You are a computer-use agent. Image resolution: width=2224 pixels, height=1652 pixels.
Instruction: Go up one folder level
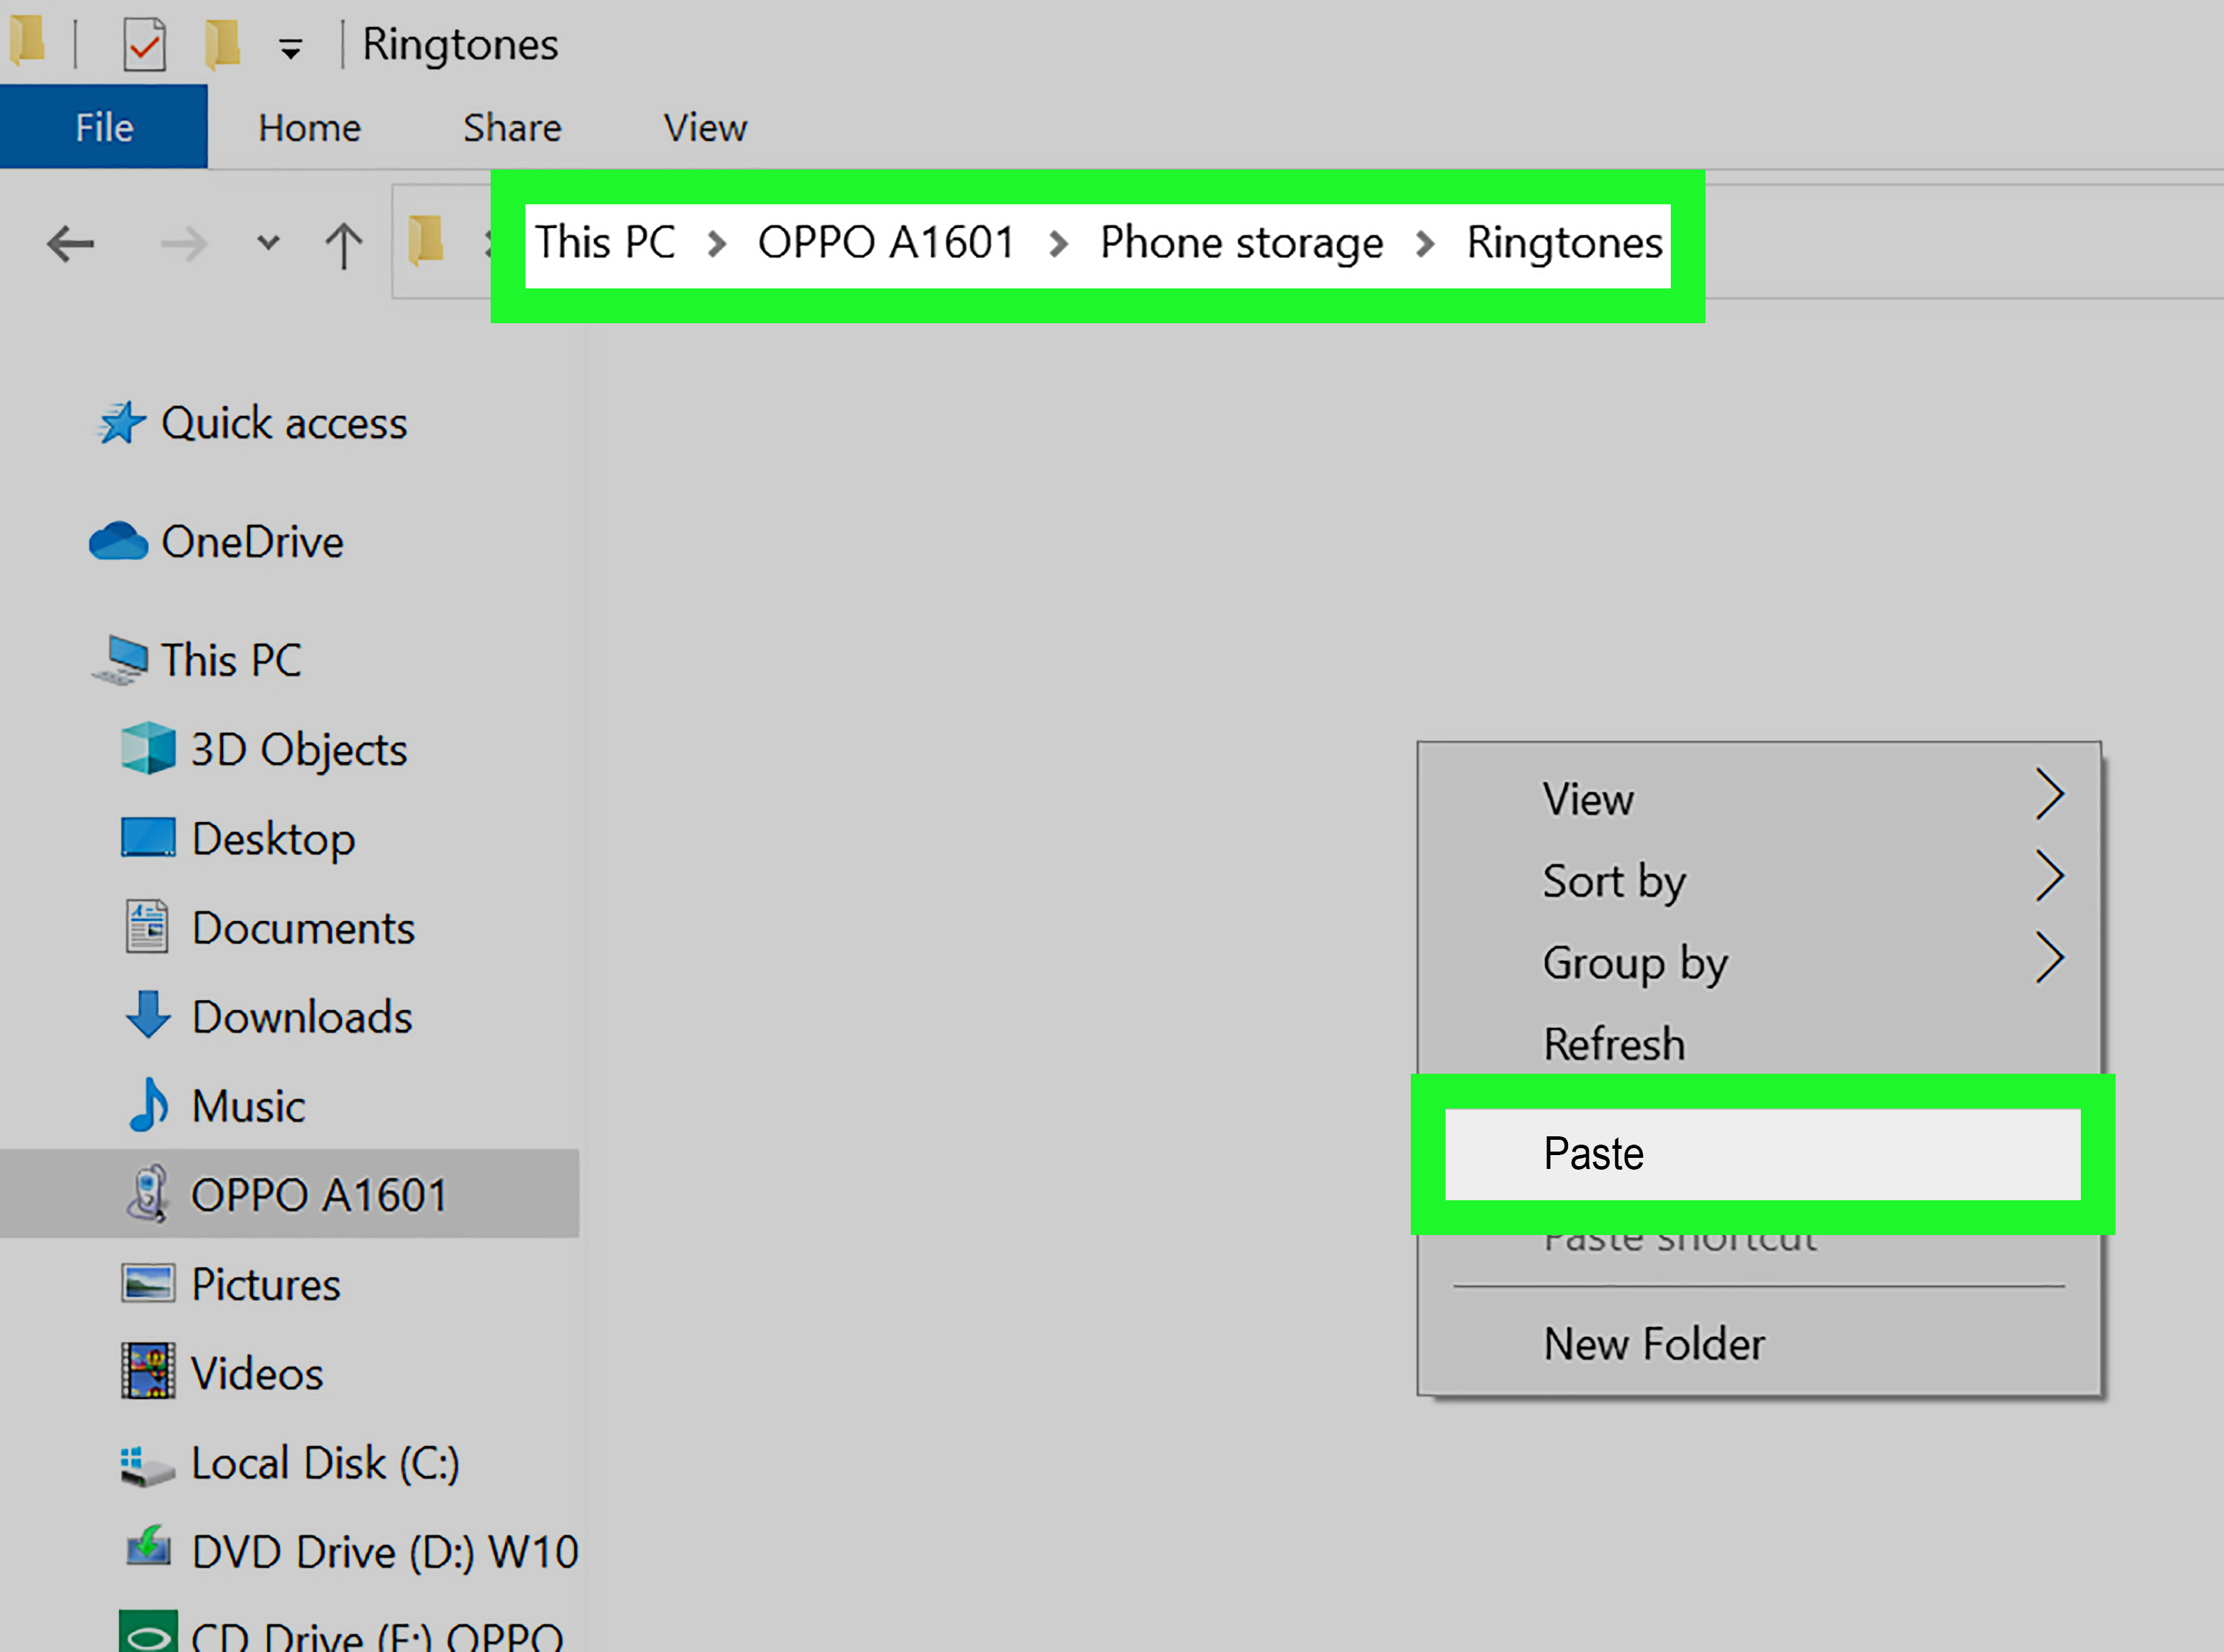[x=344, y=245]
